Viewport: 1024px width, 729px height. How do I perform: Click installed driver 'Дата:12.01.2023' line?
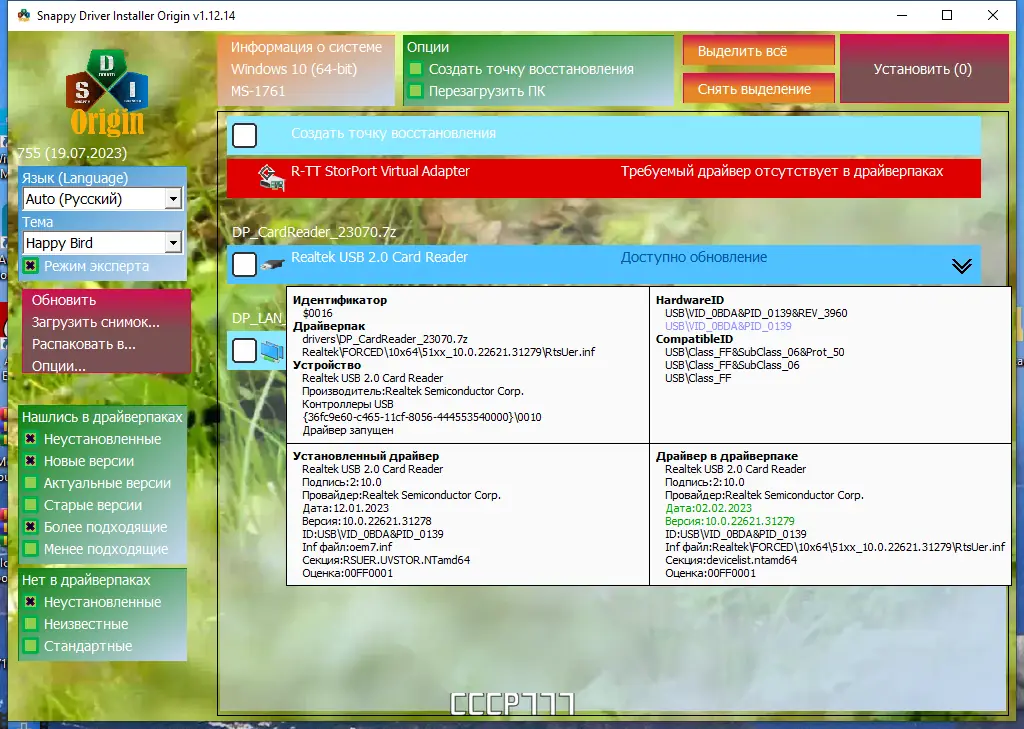coord(345,508)
